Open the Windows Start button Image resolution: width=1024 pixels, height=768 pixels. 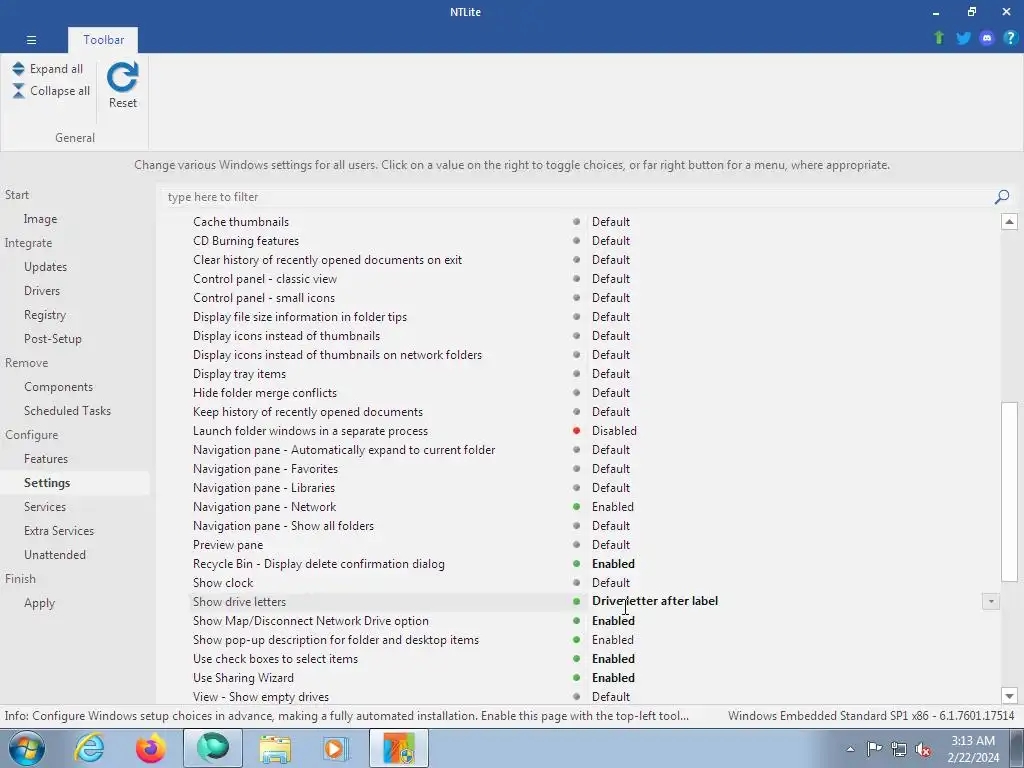tap(27, 748)
